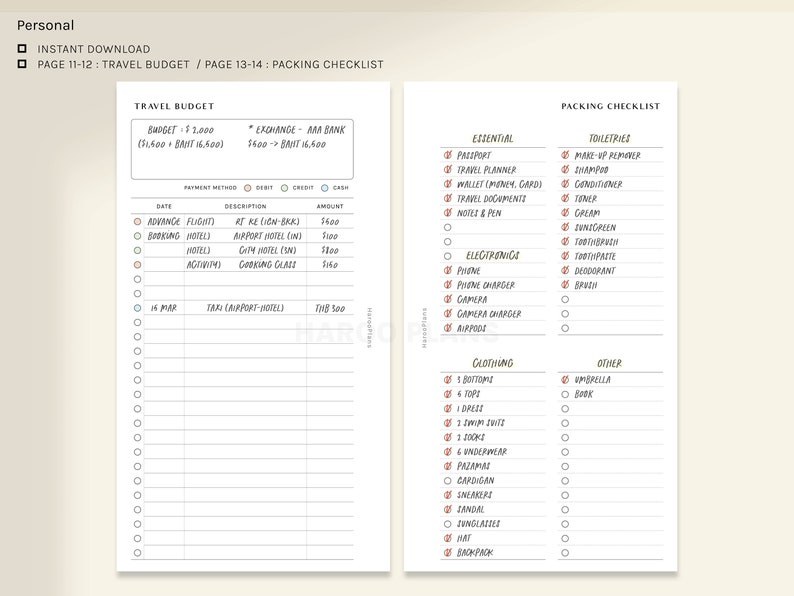Image resolution: width=794 pixels, height=596 pixels.
Task: Uncheck the Passport checkmark
Action: [448, 155]
